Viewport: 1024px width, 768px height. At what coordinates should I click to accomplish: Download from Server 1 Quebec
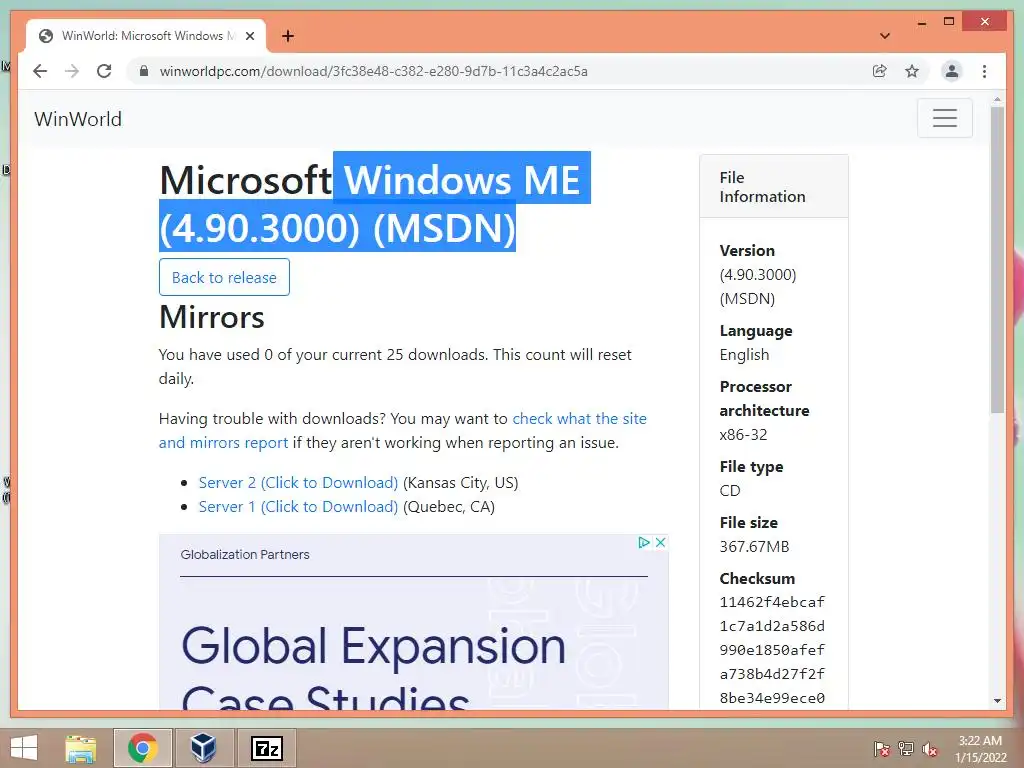[298, 507]
